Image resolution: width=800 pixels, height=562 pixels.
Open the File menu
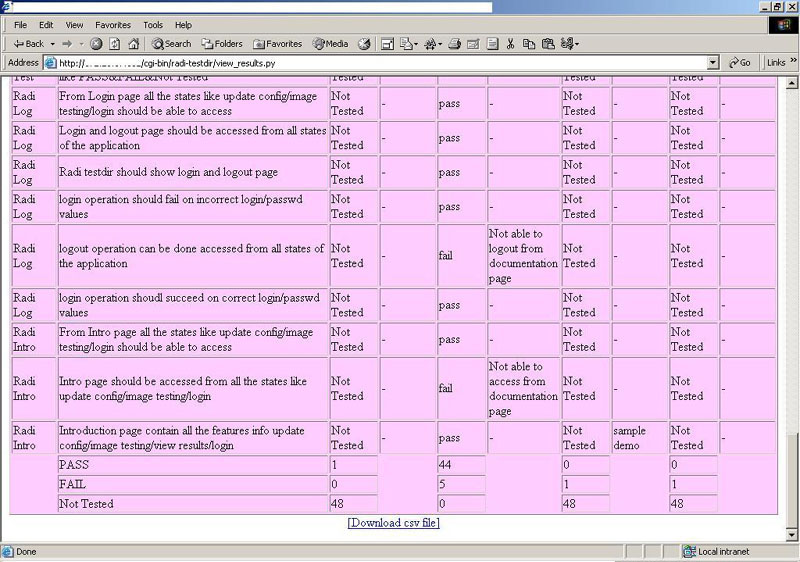[20, 25]
